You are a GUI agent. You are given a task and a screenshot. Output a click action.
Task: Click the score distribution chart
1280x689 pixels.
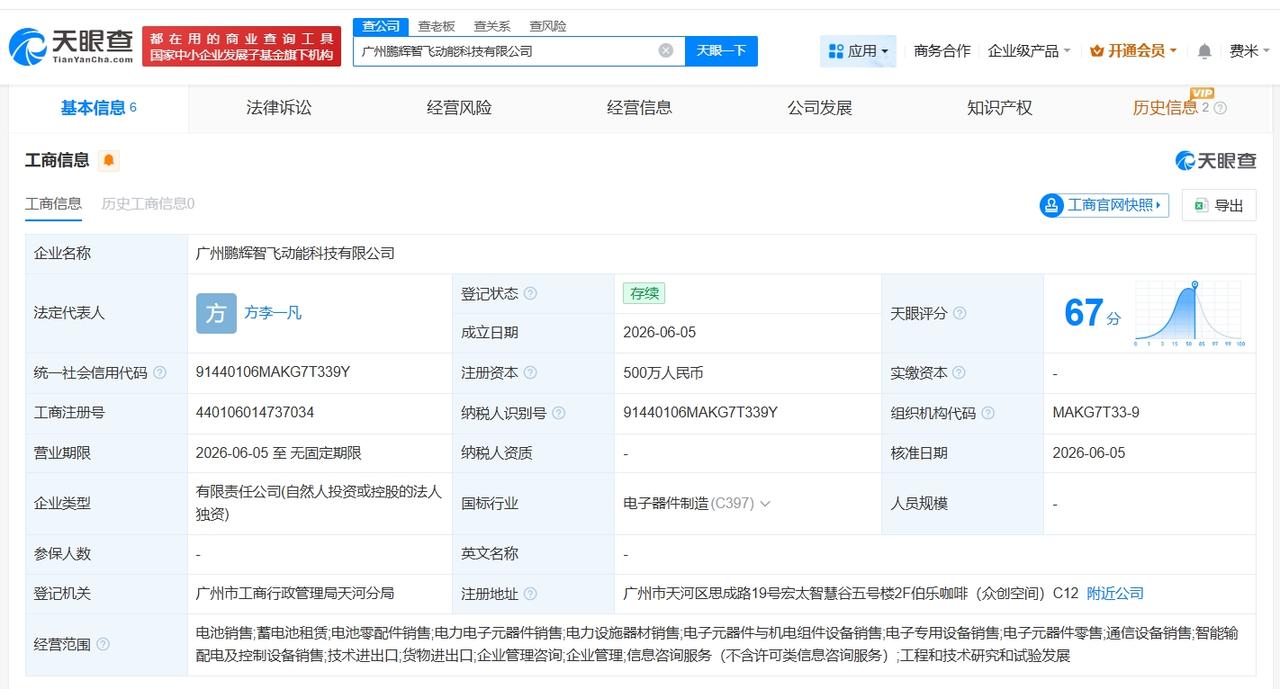[1189, 313]
